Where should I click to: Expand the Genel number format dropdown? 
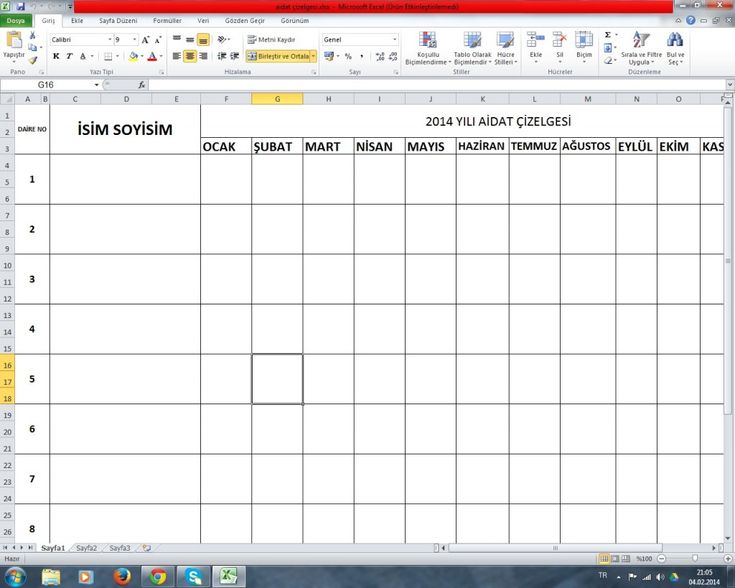coord(394,39)
